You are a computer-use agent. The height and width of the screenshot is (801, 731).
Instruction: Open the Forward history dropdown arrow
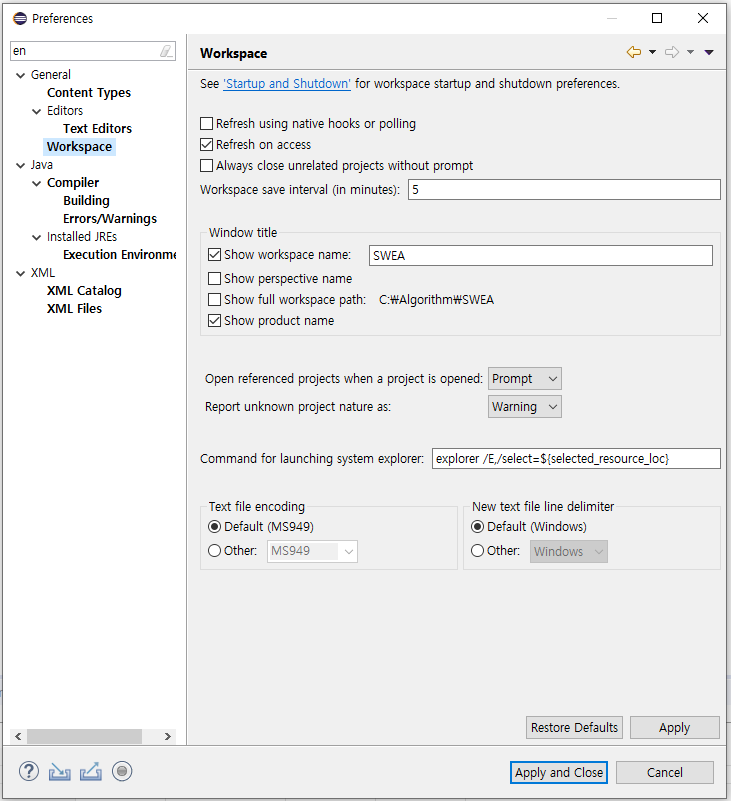(x=690, y=52)
